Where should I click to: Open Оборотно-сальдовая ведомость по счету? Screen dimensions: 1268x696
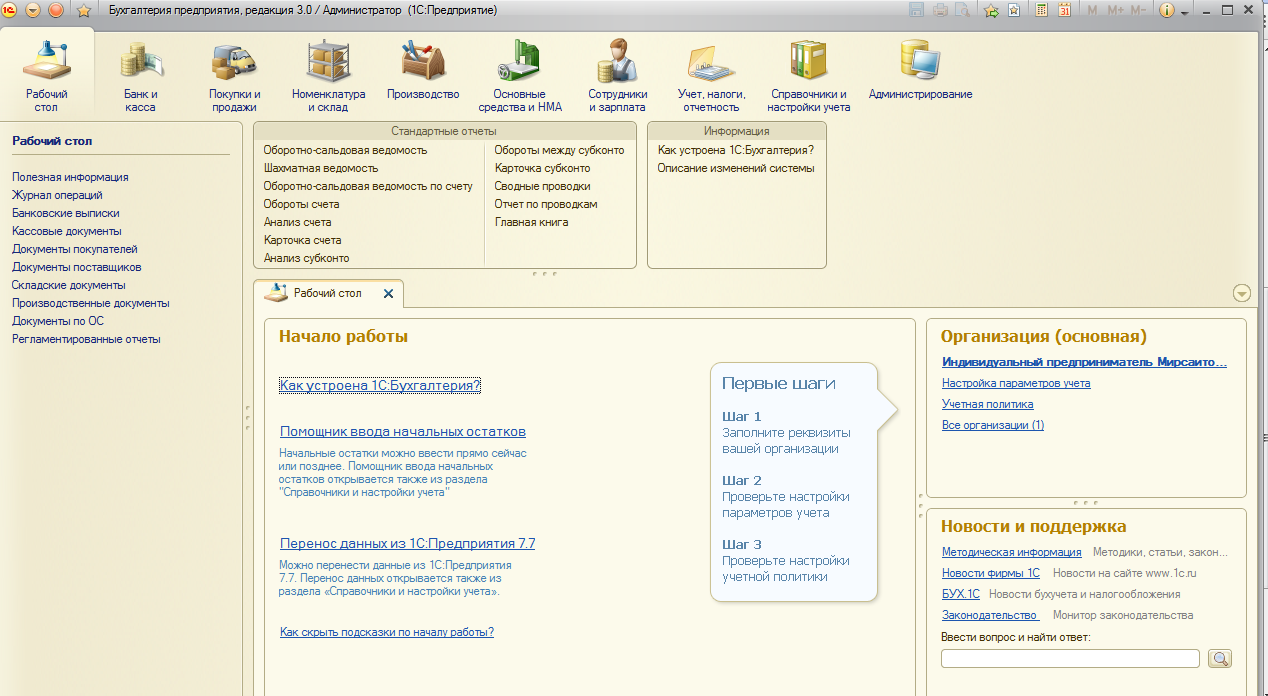(368, 186)
